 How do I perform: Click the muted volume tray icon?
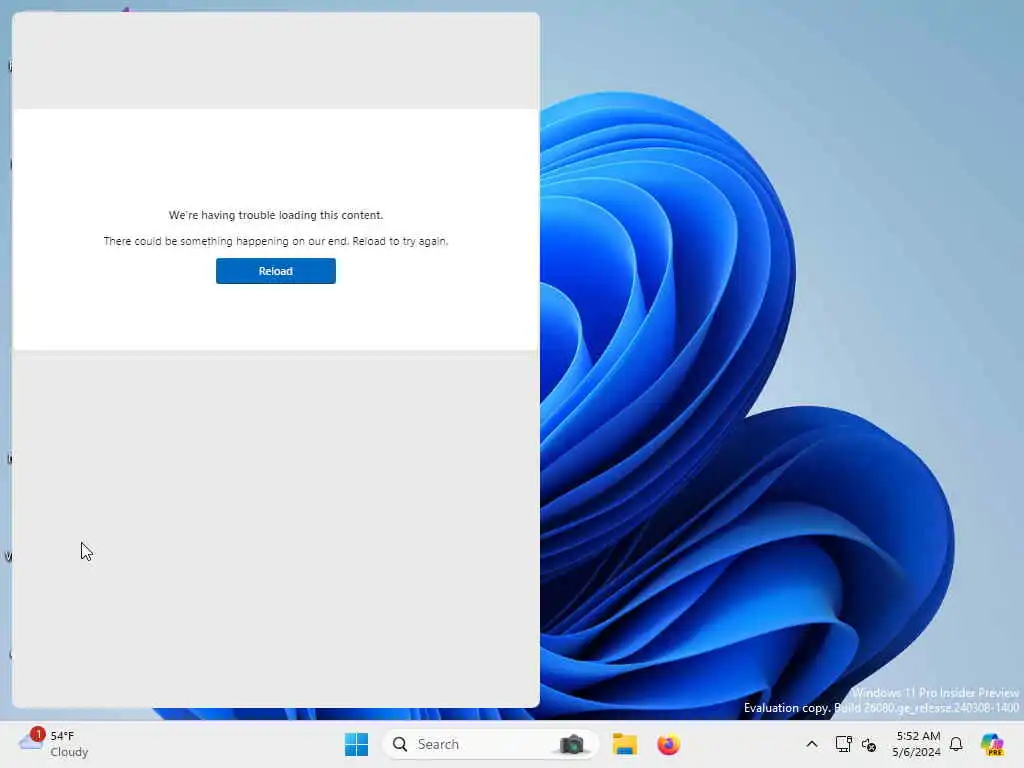pos(869,744)
